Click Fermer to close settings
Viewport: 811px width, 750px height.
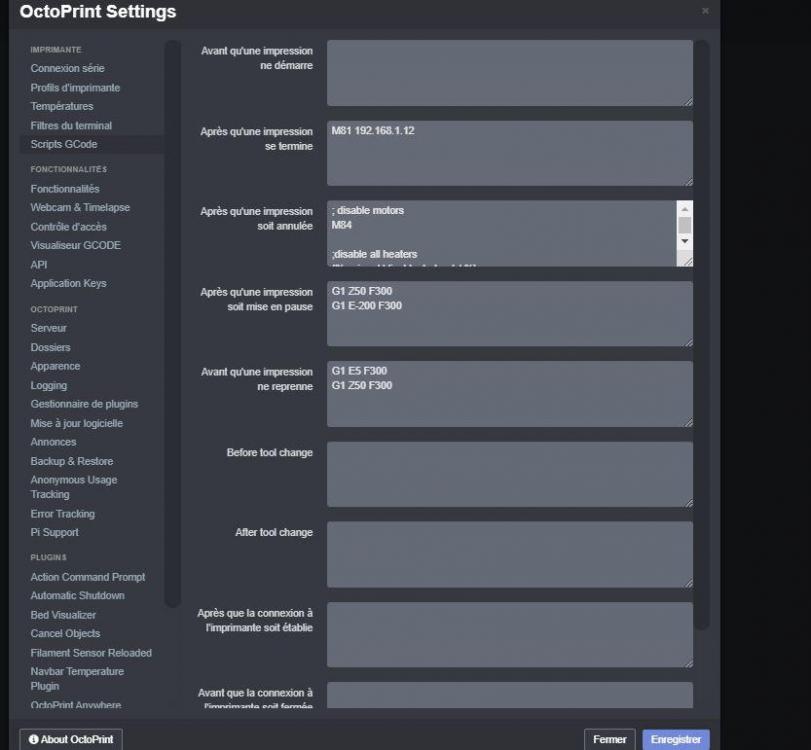(x=609, y=740)
